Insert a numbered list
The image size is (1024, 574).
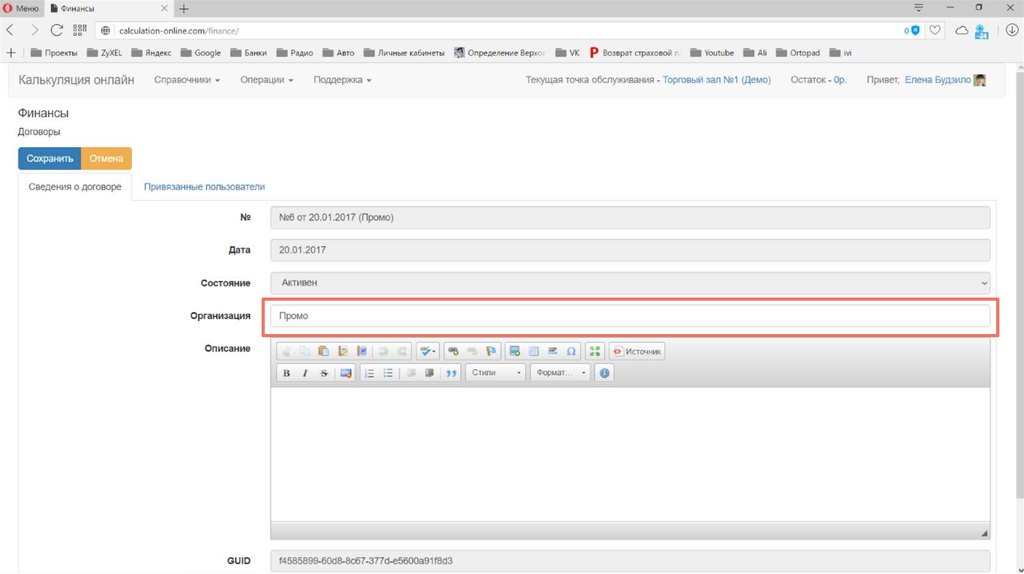point(369,373)
